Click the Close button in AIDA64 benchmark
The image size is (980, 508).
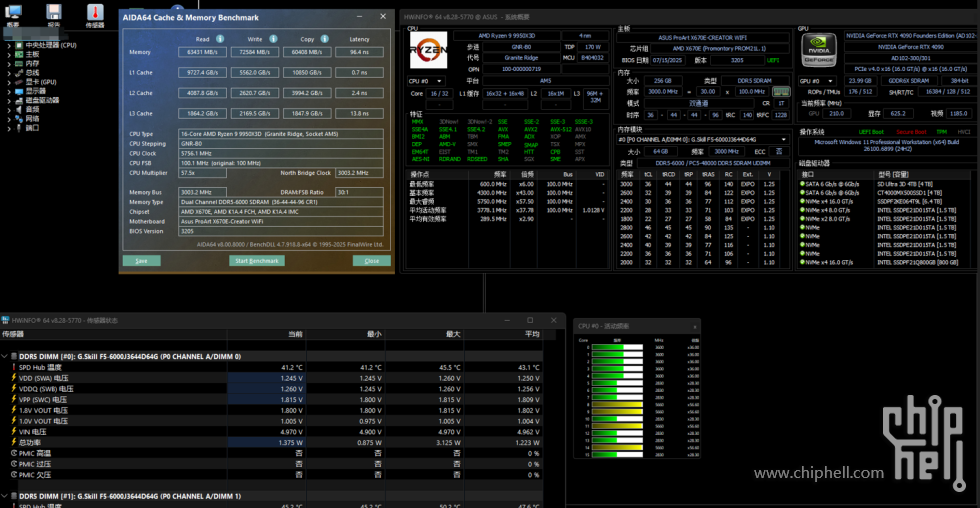[x=371, y=260]
